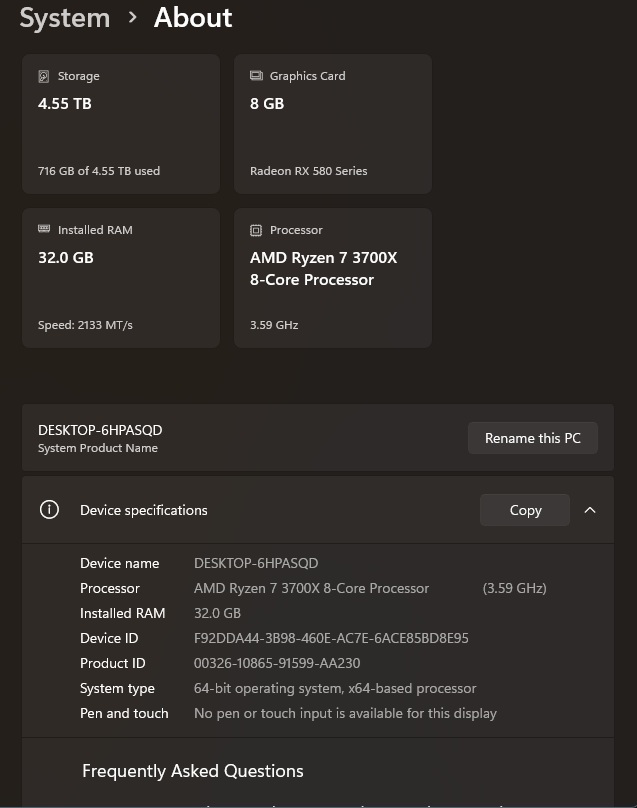The image size is (637, 808).
Task: Click the Graphics Card icon
Action: 255,76
